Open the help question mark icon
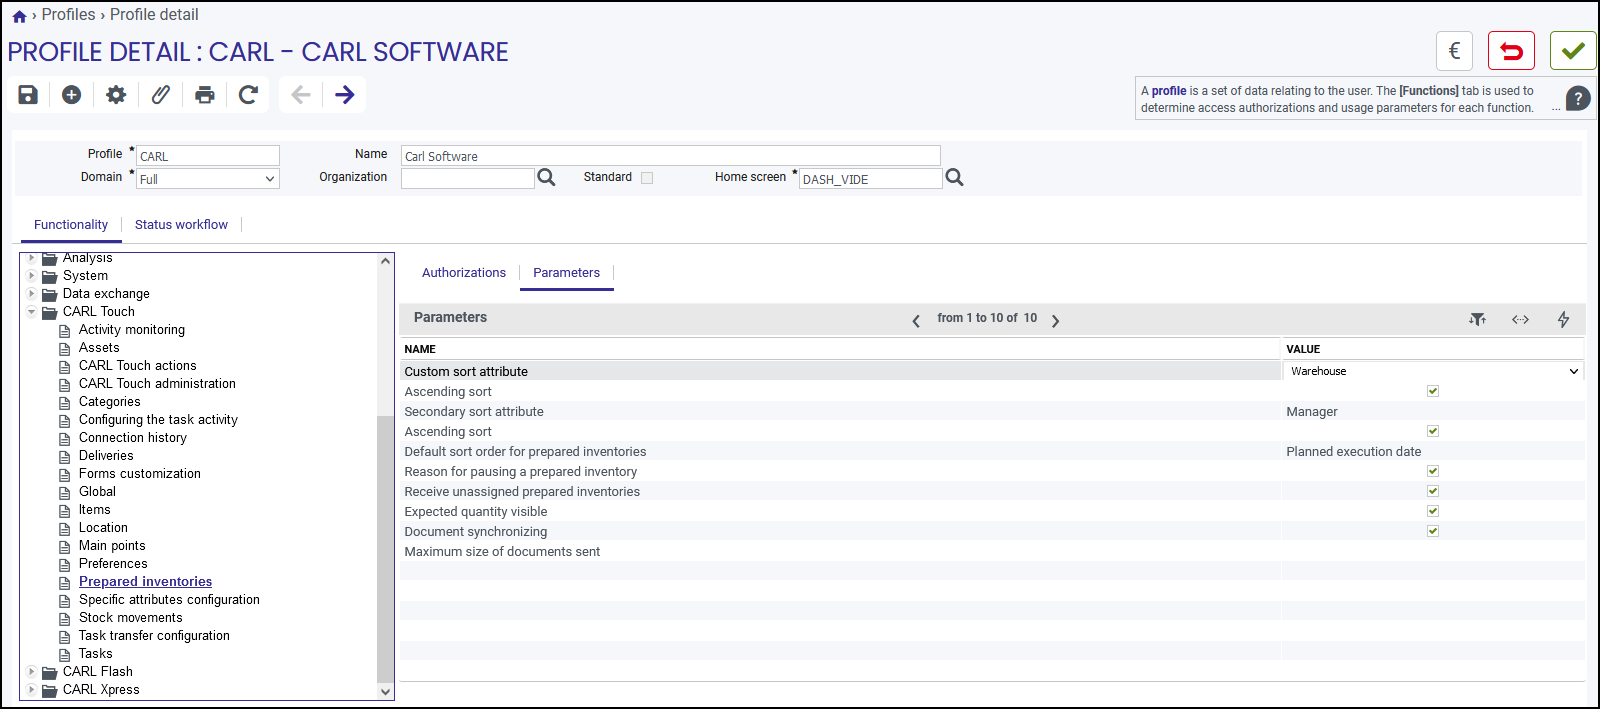1600x709 pixels. (1578, 98)
